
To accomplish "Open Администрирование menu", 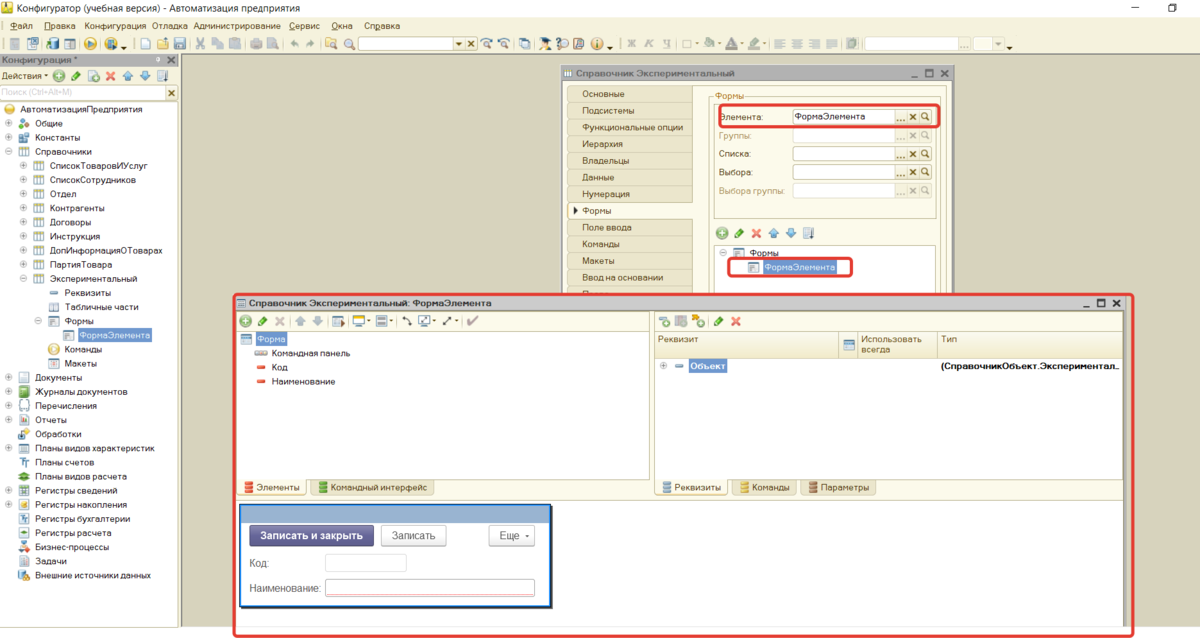I will (x=237, y=25).
